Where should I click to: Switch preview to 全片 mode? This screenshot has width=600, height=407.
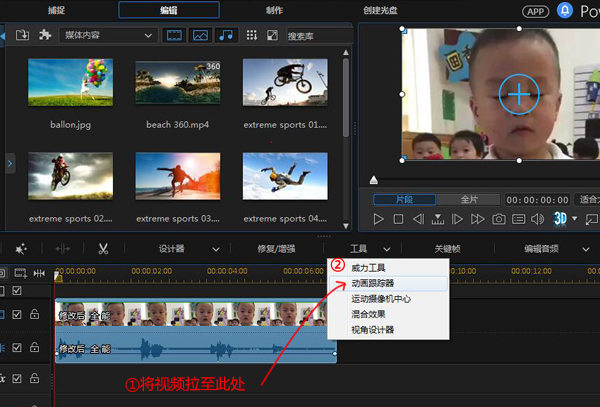click(x=468, y=200)
